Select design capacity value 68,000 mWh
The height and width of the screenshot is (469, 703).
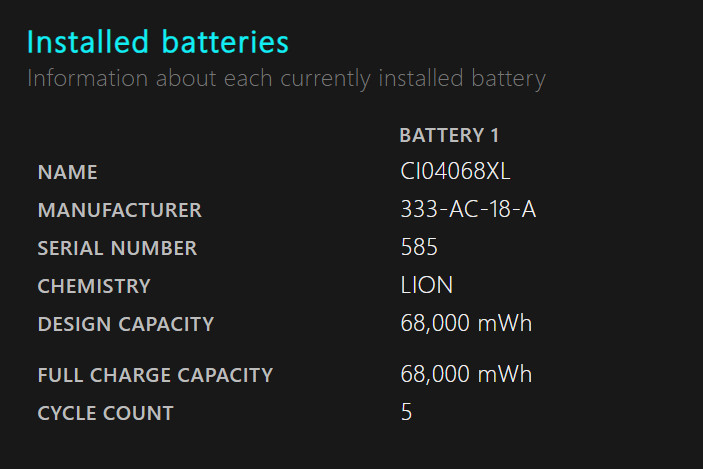point(466,323)
